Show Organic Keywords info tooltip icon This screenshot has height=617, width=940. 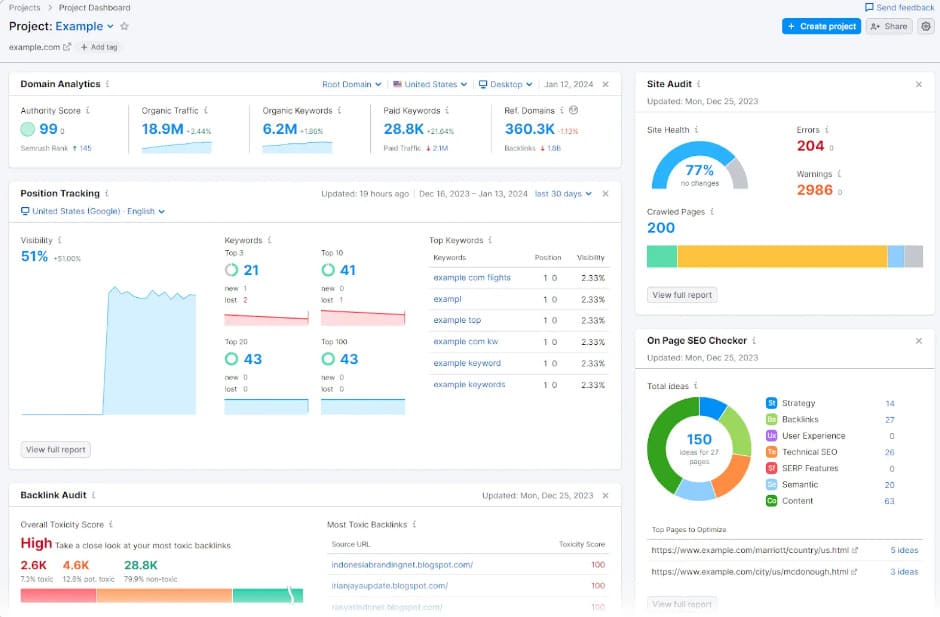coord(339,110)
